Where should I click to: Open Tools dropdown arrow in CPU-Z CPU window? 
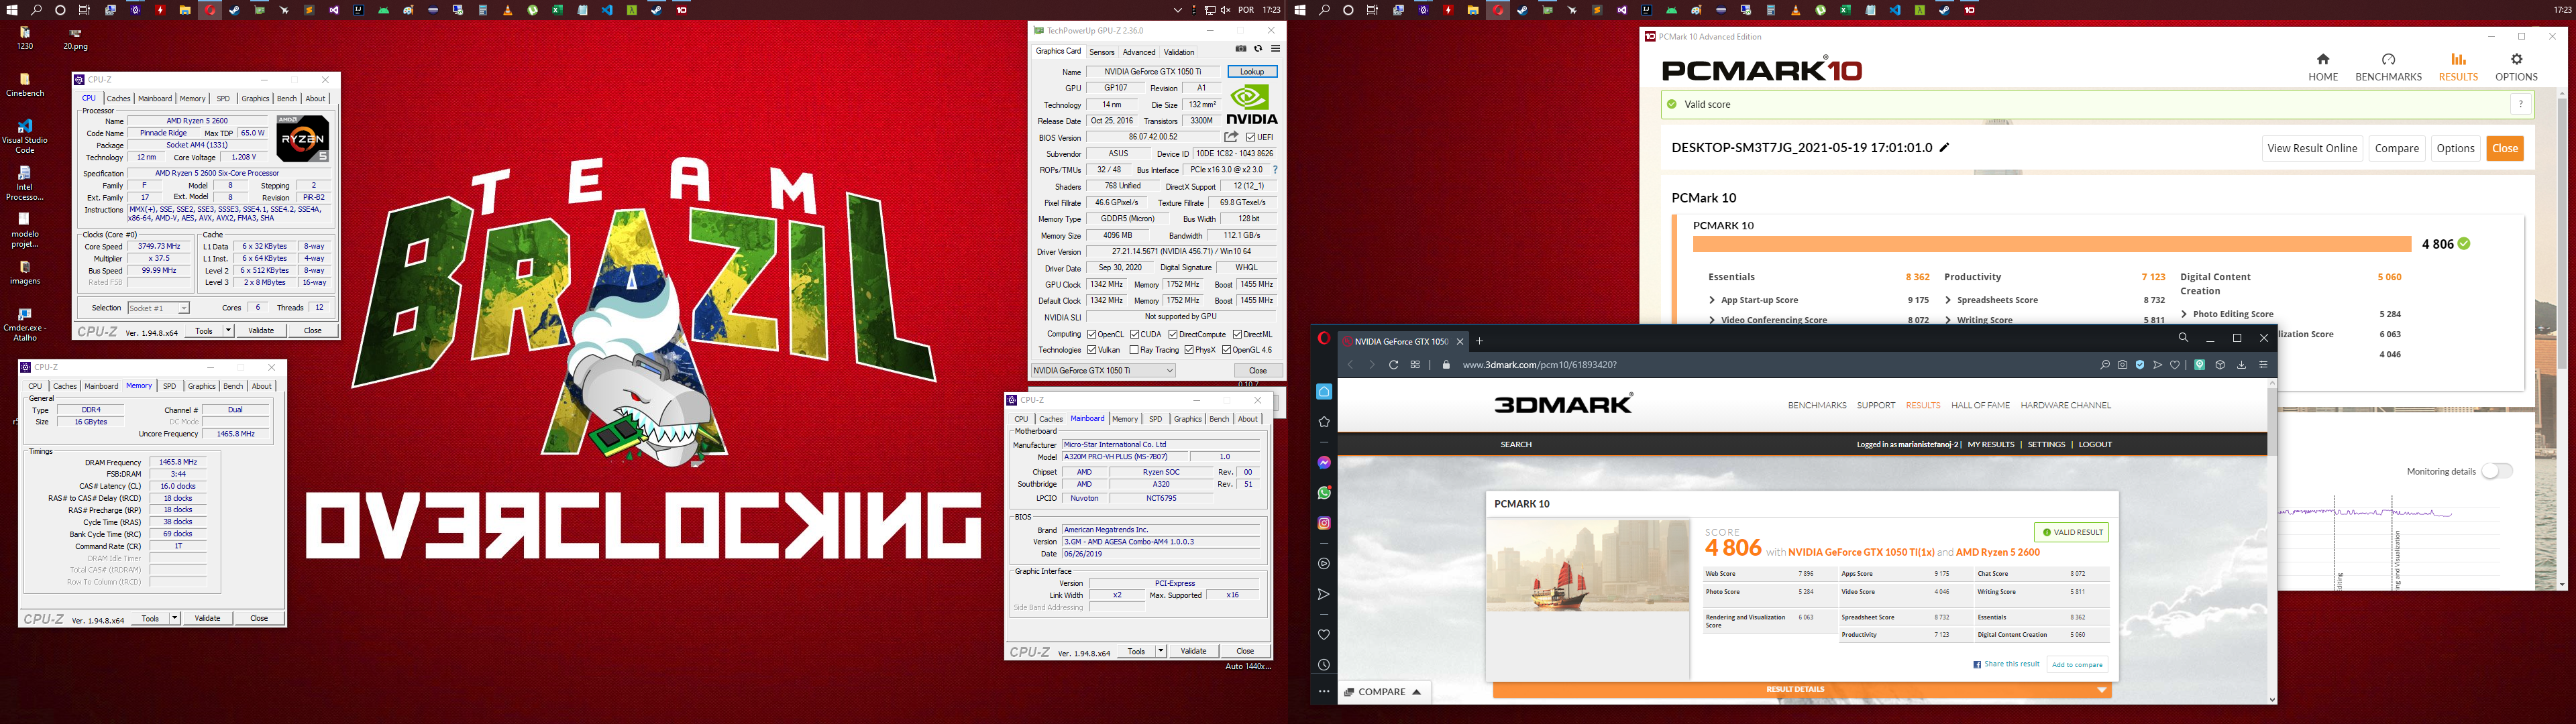229,330
